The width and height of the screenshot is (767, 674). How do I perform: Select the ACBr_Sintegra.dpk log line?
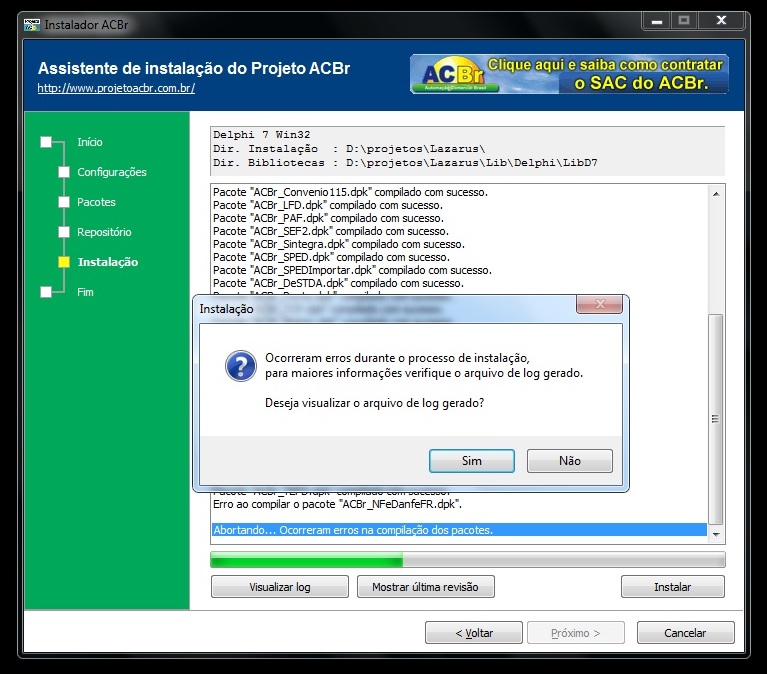(338, 244)
